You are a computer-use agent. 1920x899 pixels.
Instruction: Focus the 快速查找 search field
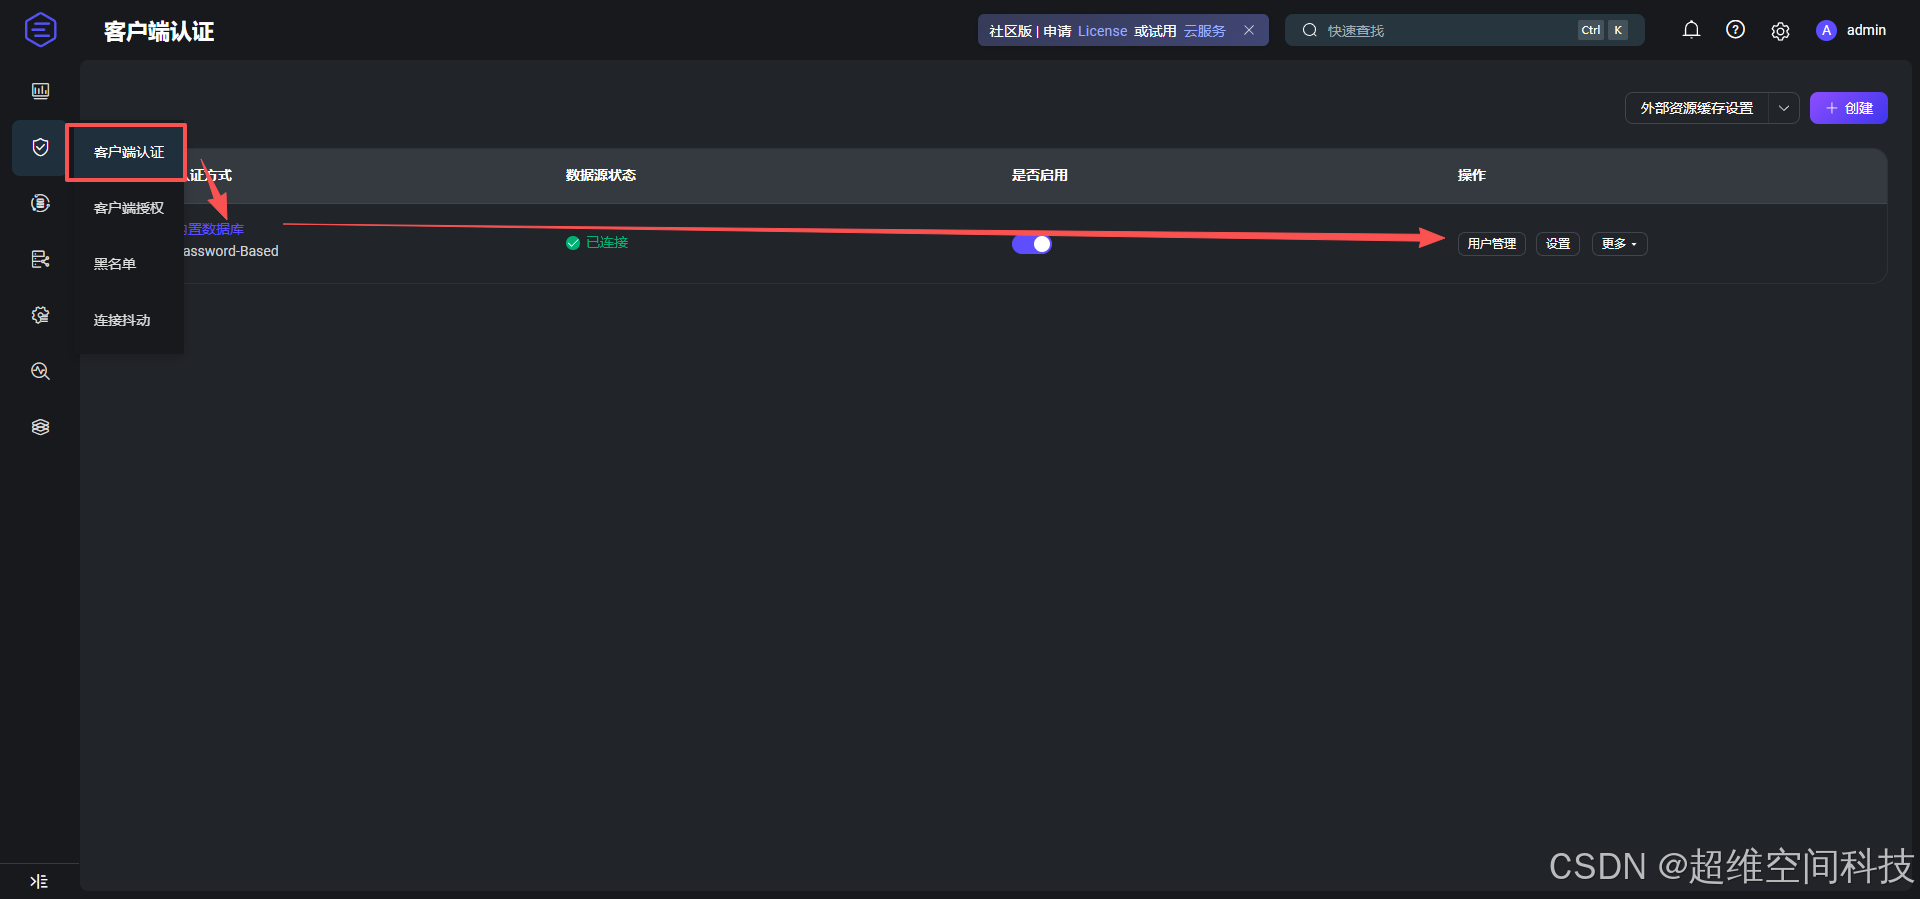pos(1464,30)
